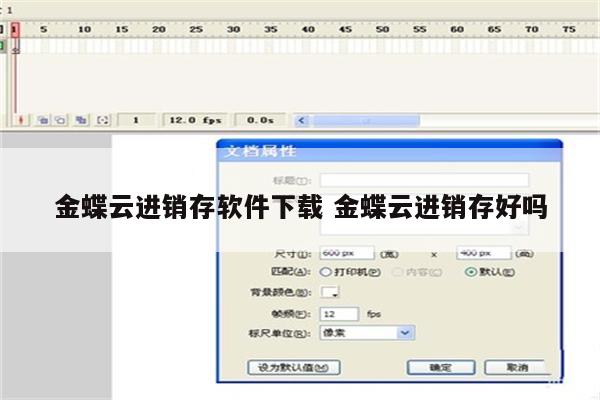Toggle the Onion Skin button
Screen dimensions: 600x400
pos(42,120)
